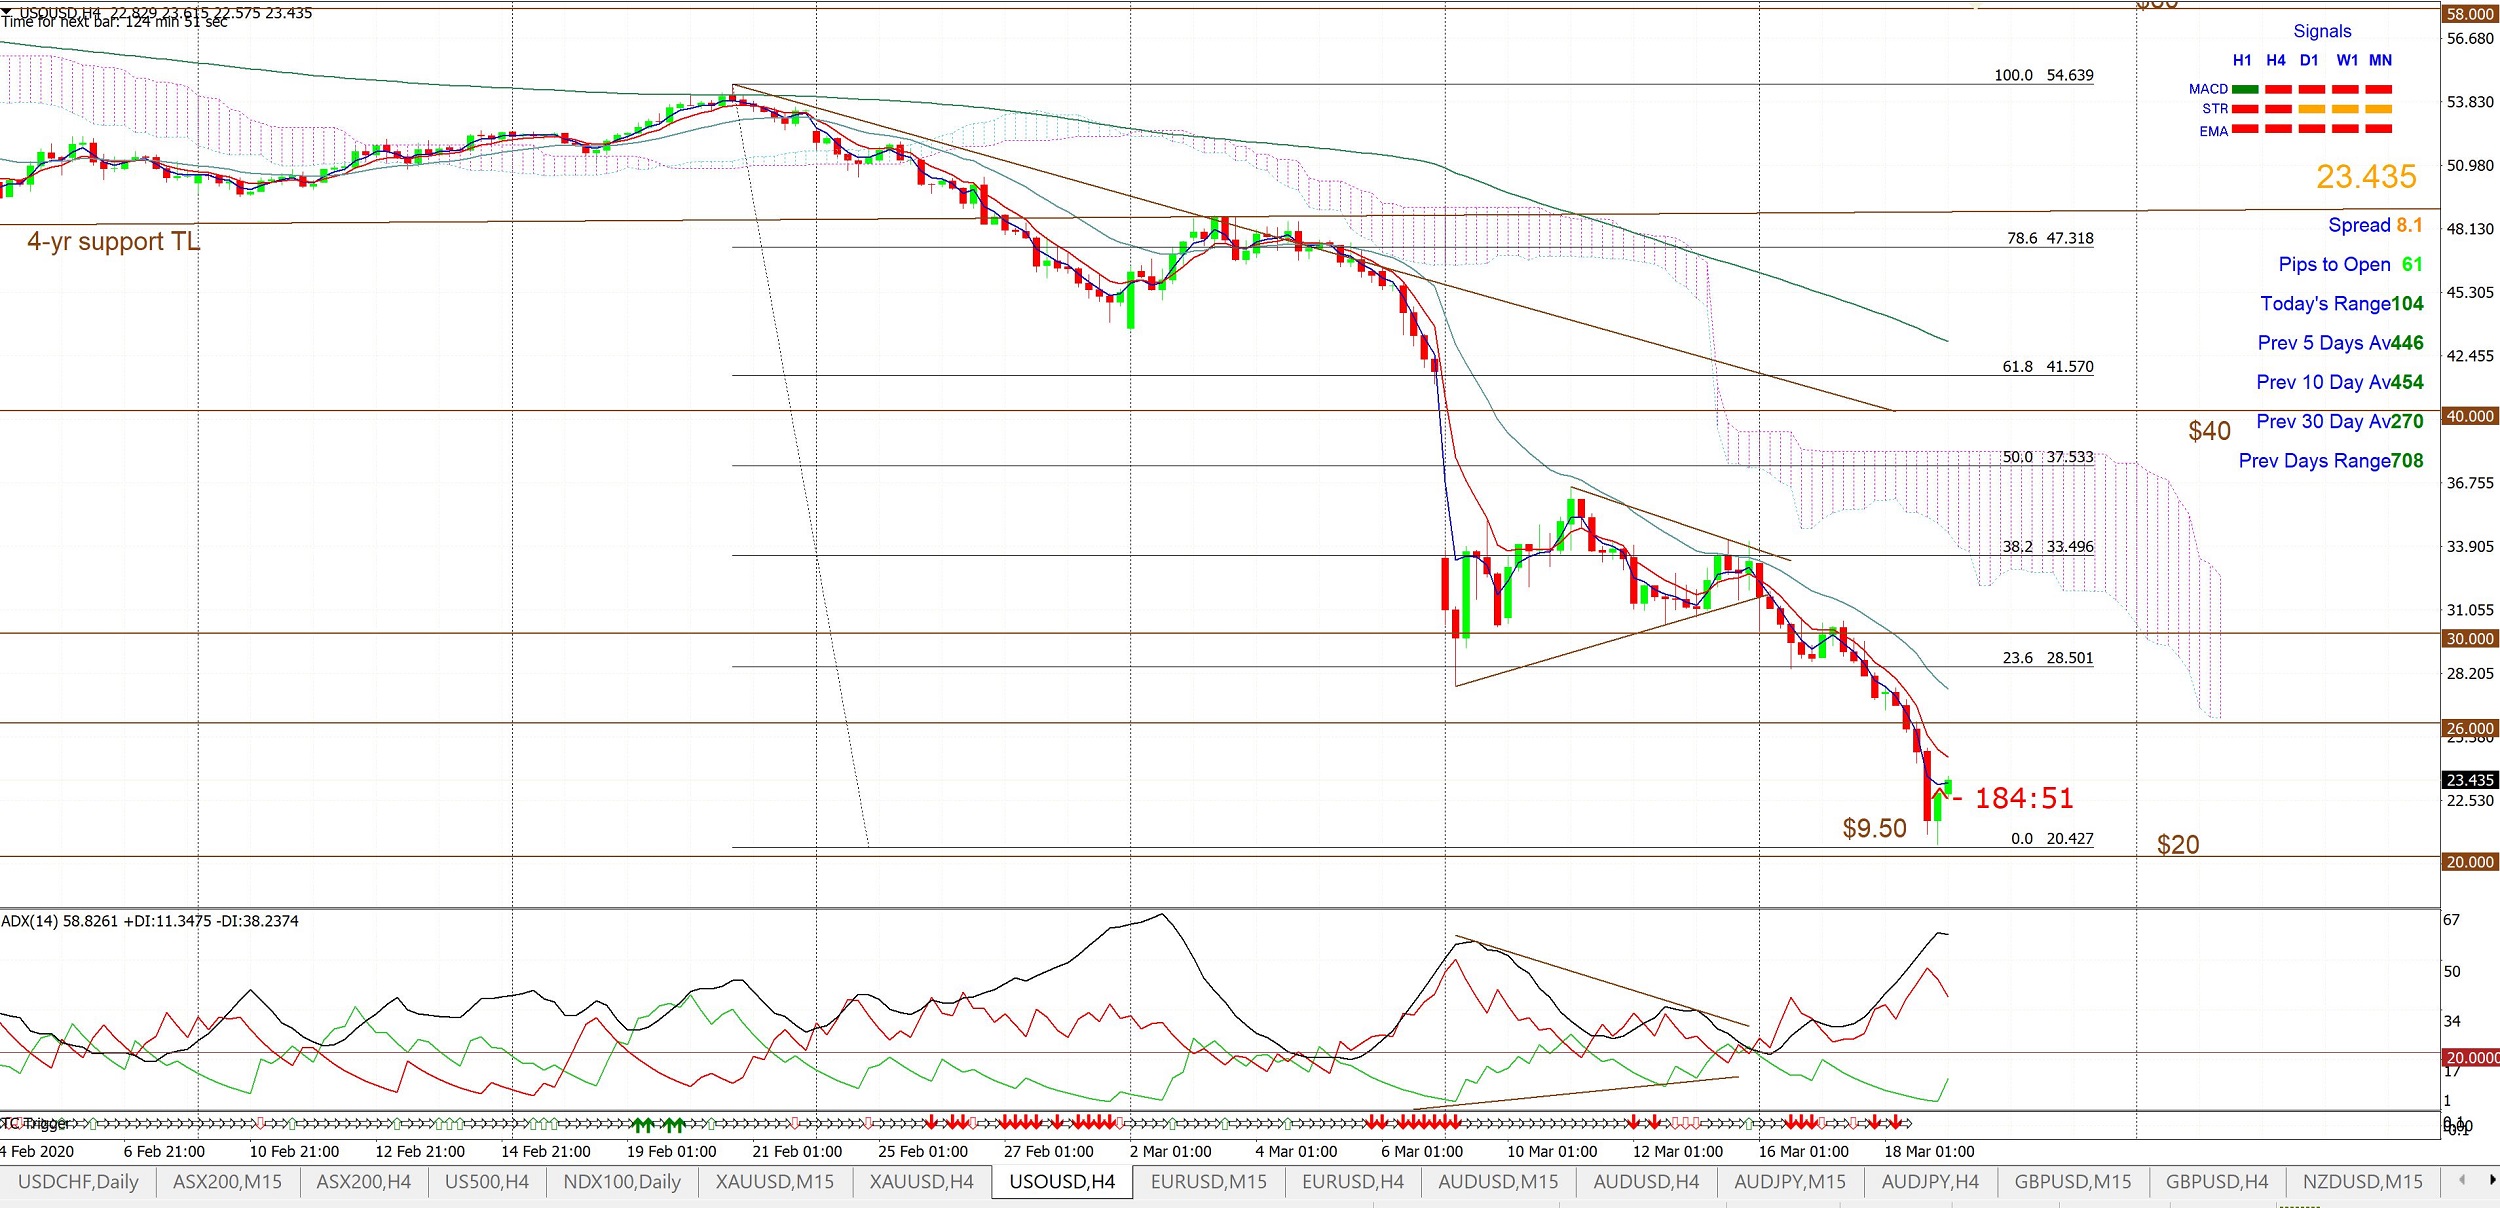This screenshot has height=1208, width=2500.
Task: Select the H1 timeframe label in Signals
Action: 2242,60
